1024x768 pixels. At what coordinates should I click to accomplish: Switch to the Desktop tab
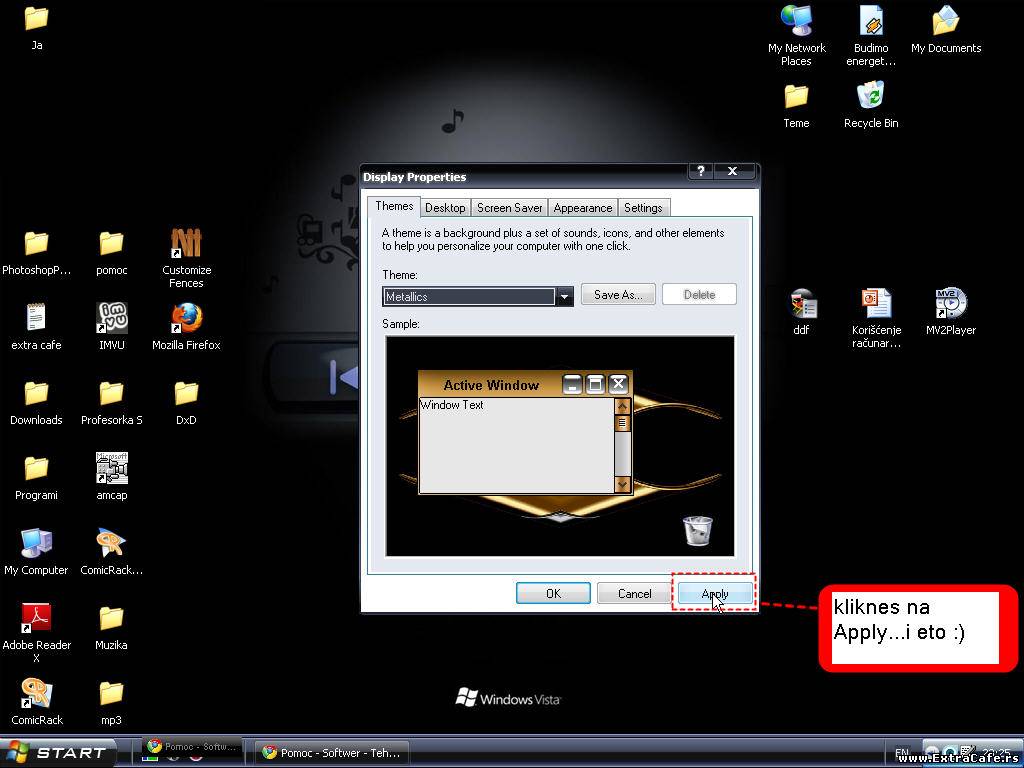pyautogui.click(x=445, y=208)
